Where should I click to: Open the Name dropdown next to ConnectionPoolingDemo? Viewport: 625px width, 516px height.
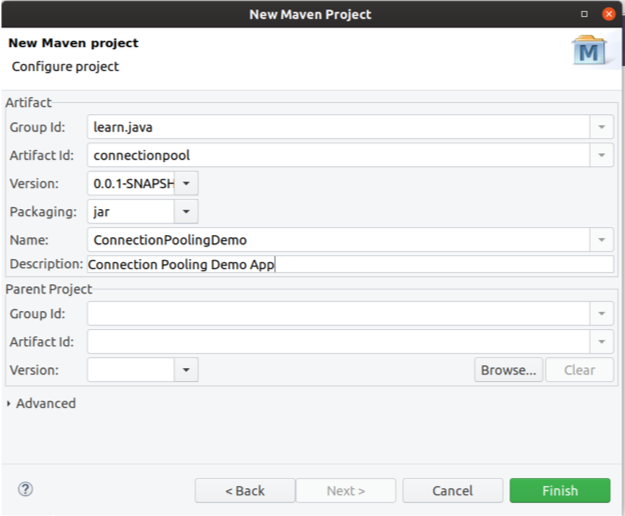click(x=601, y=240)
